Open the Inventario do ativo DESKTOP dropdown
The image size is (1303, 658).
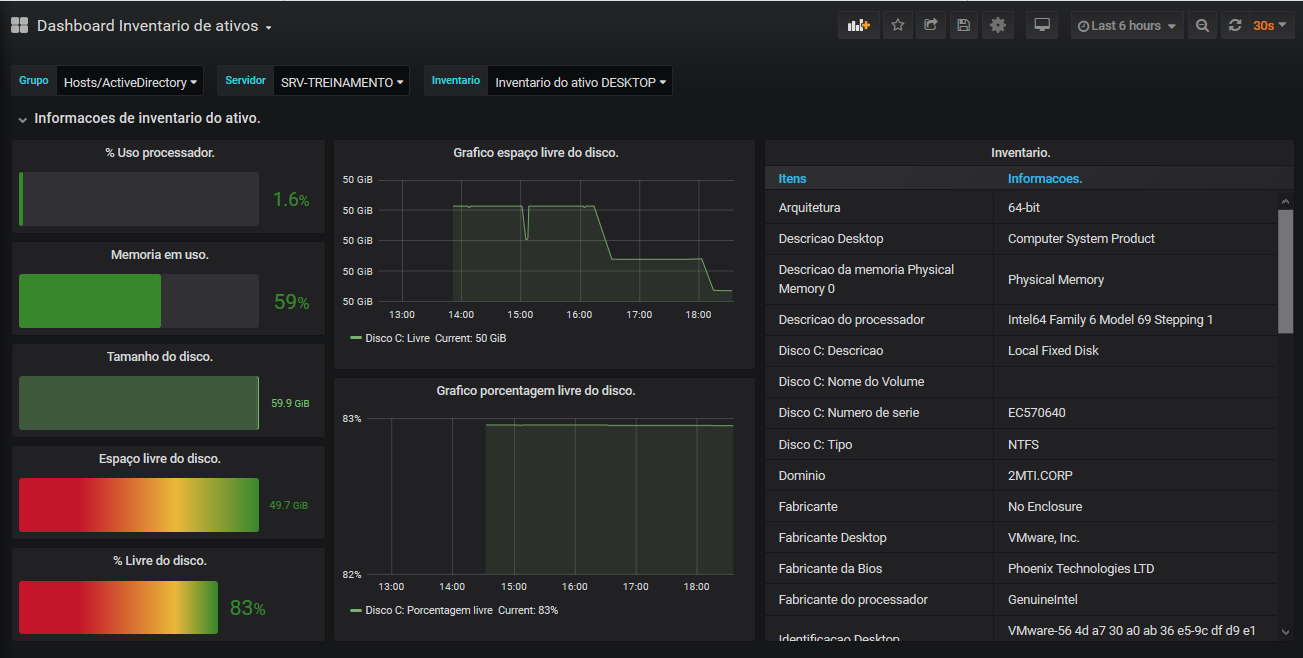click(x=580, y=82)
